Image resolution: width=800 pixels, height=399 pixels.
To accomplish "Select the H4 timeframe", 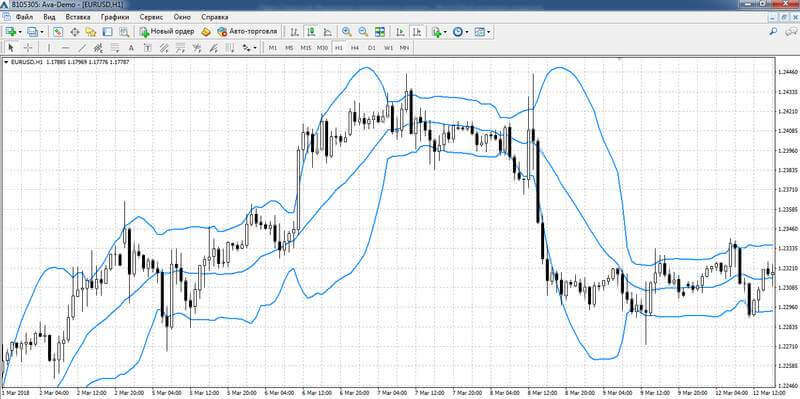I will tap(355, 47).
